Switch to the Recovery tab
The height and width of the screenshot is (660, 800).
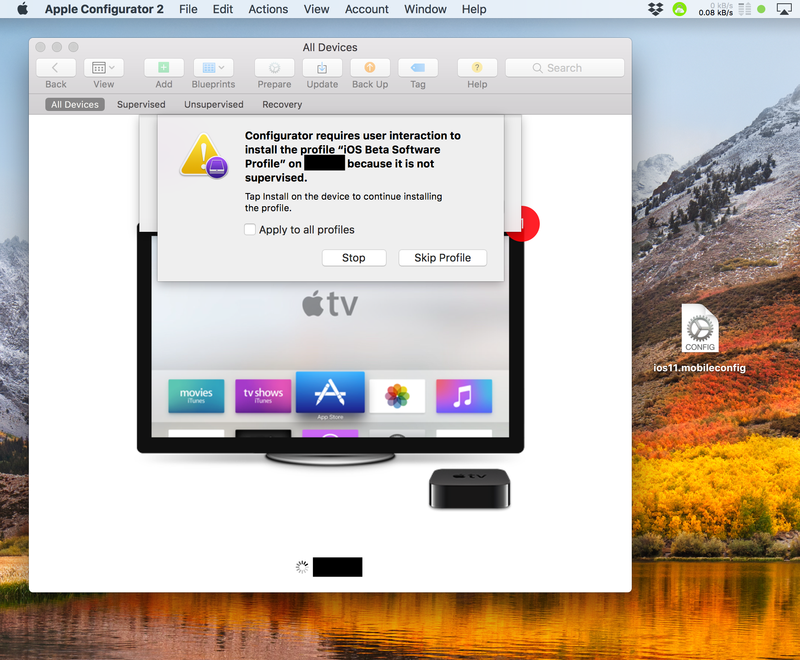coord(282,105)
